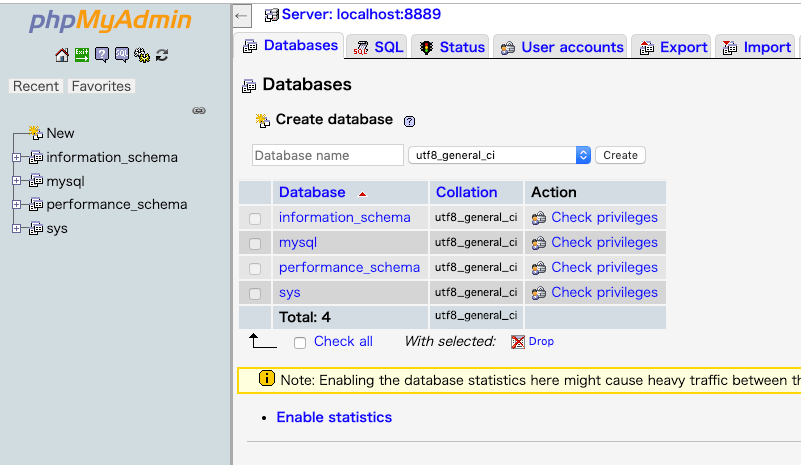Select the sys row checkbox
The image size is (801, 465).
(x=255, y=294)
